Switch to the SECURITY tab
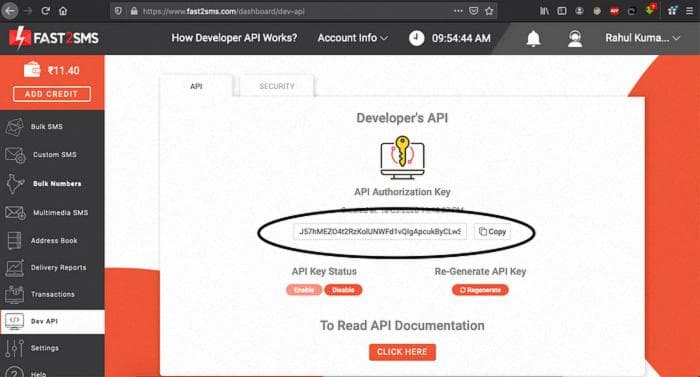Screen dimensions: 700x377 tap(277, 86)
